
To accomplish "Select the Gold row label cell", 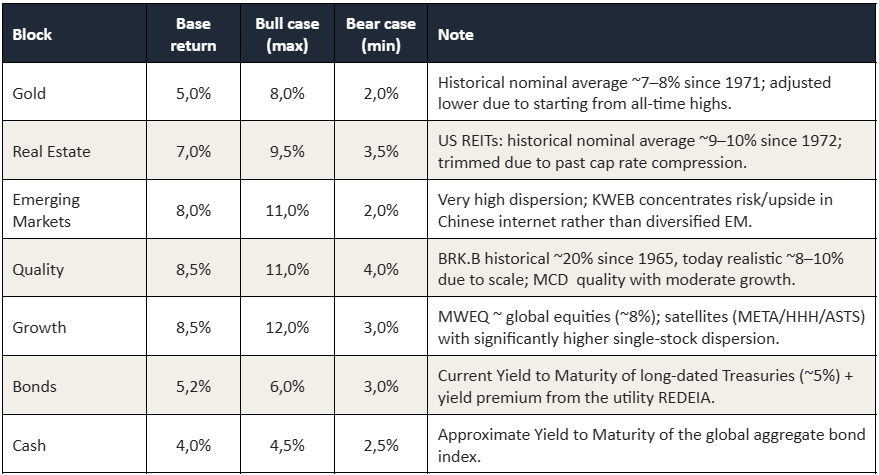I will (x=75, y=92).
